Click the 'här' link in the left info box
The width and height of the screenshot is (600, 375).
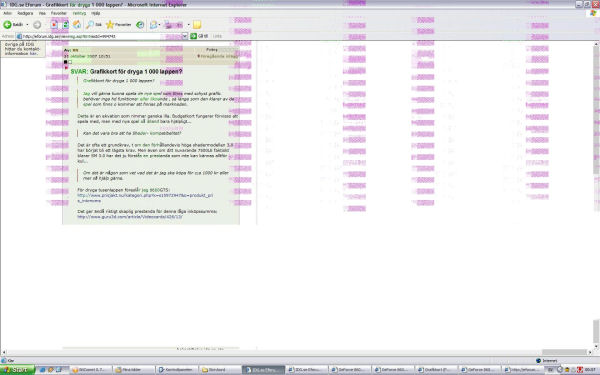coord(33,54)
